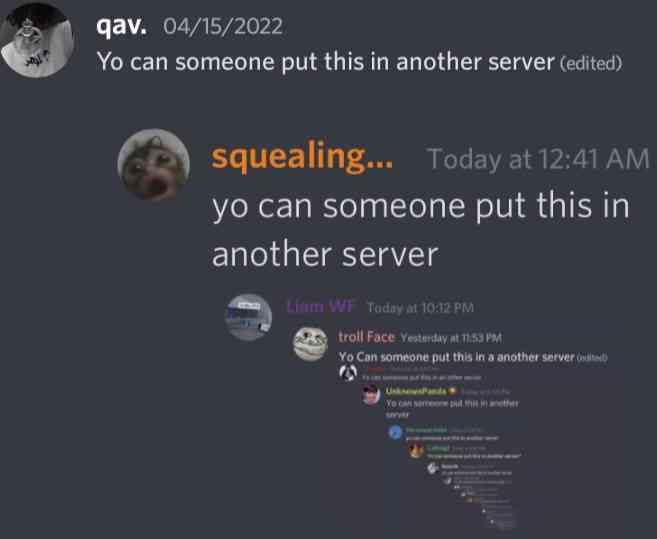Click the squealing... cat avatar
Viewport: 657px width, 539px height.
tap(153, 164)
